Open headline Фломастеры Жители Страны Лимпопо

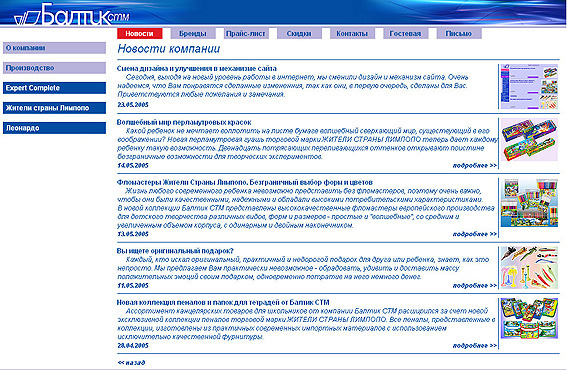click(245, 182)
